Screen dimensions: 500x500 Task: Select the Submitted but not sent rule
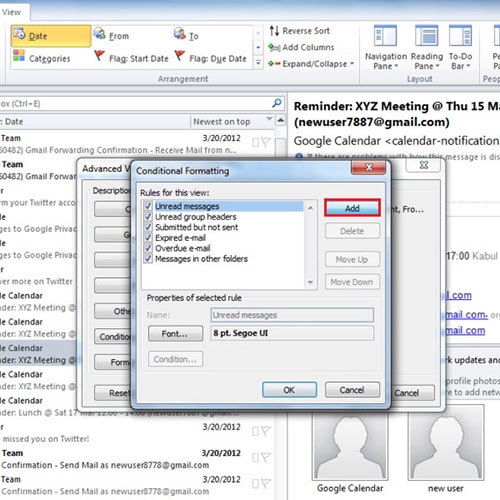197,227
